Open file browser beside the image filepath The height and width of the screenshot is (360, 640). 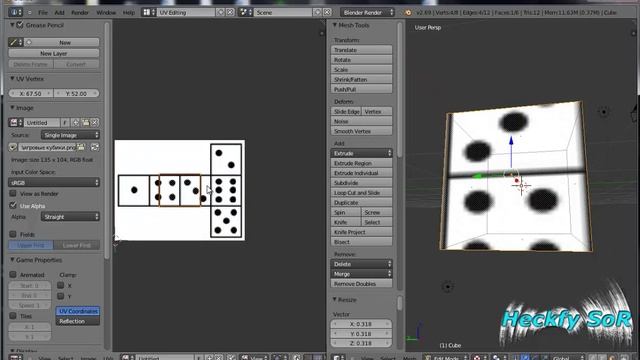tap(81, 147)
